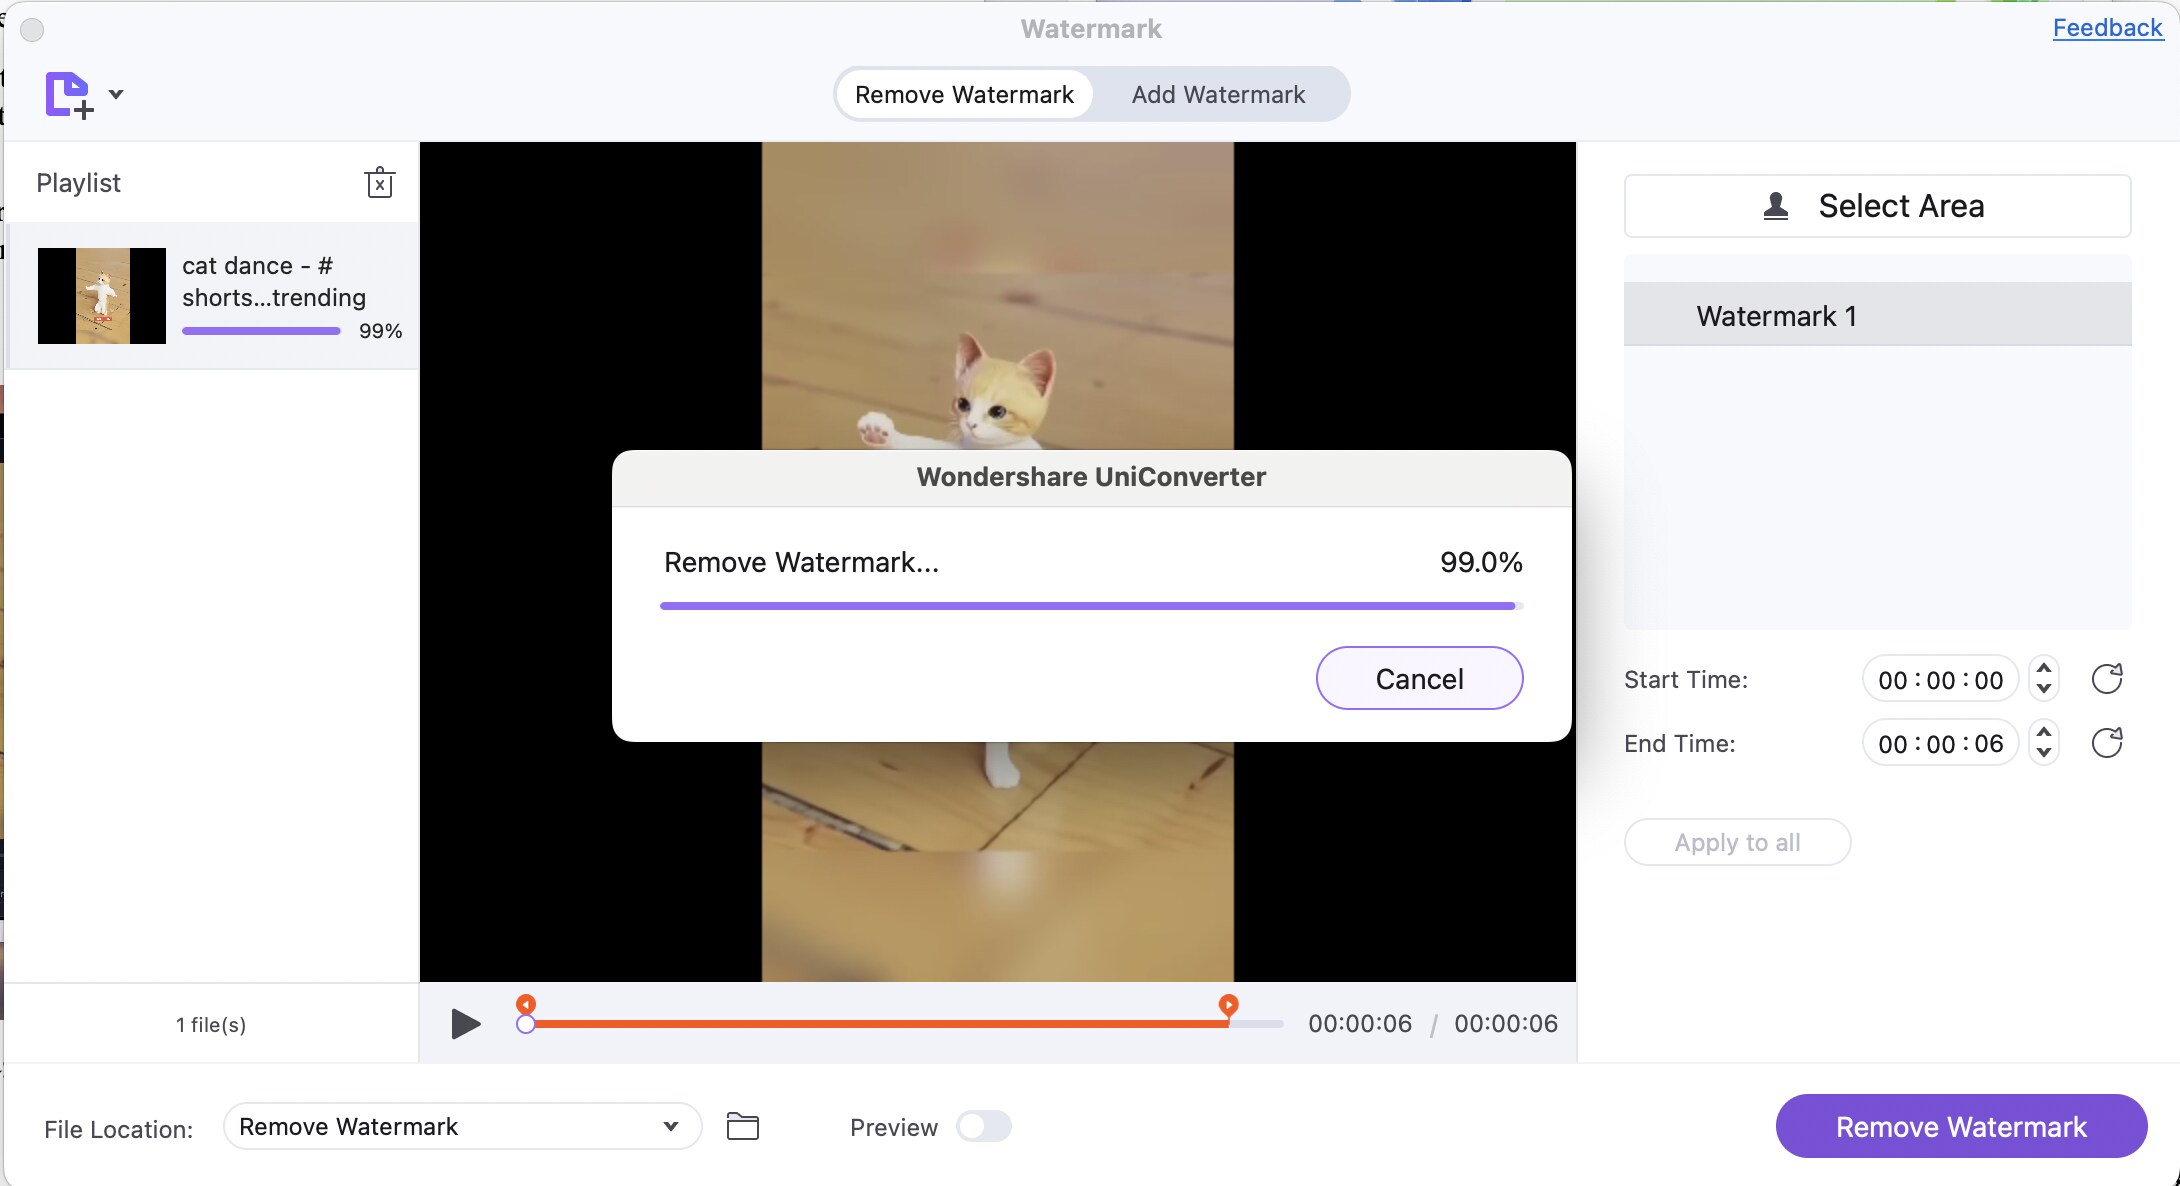Viewport: 2180px width, 1186px height.
Task: Select Watermark 1 in the list
Action: point(1877,316)
